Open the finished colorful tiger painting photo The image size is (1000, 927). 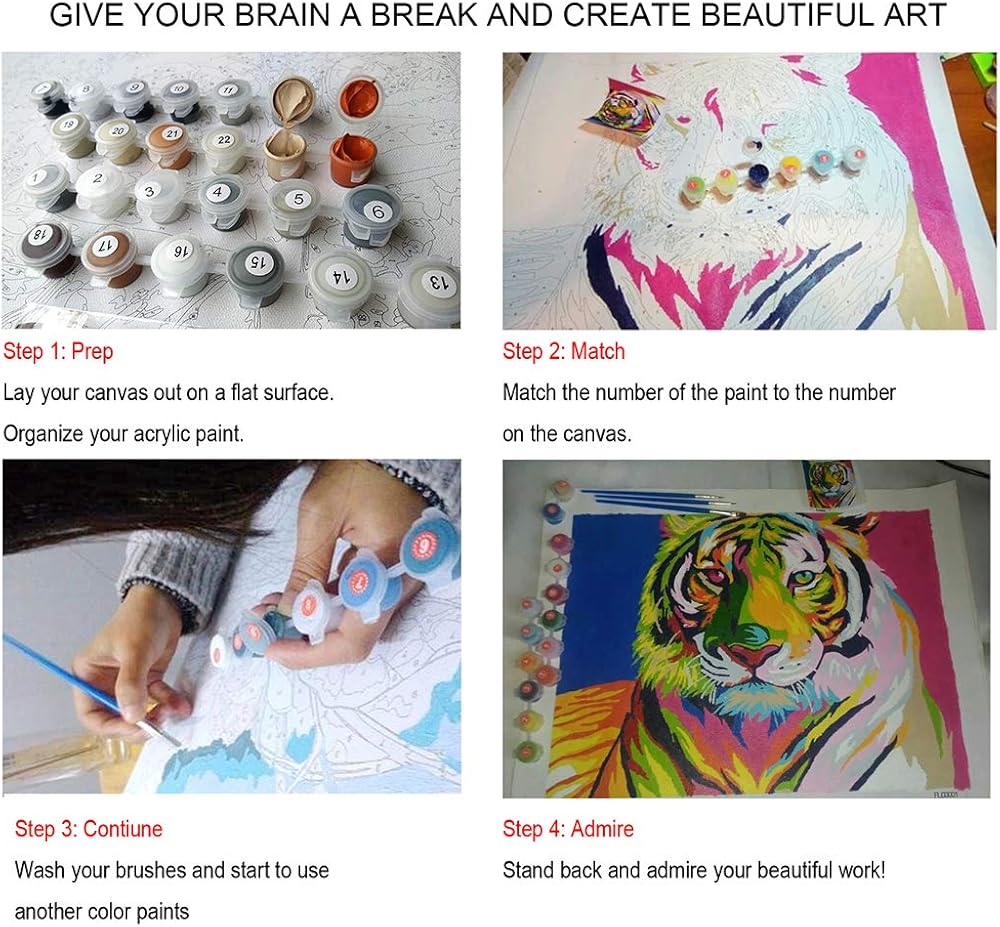pyautogui.click(x=747, y=629)
